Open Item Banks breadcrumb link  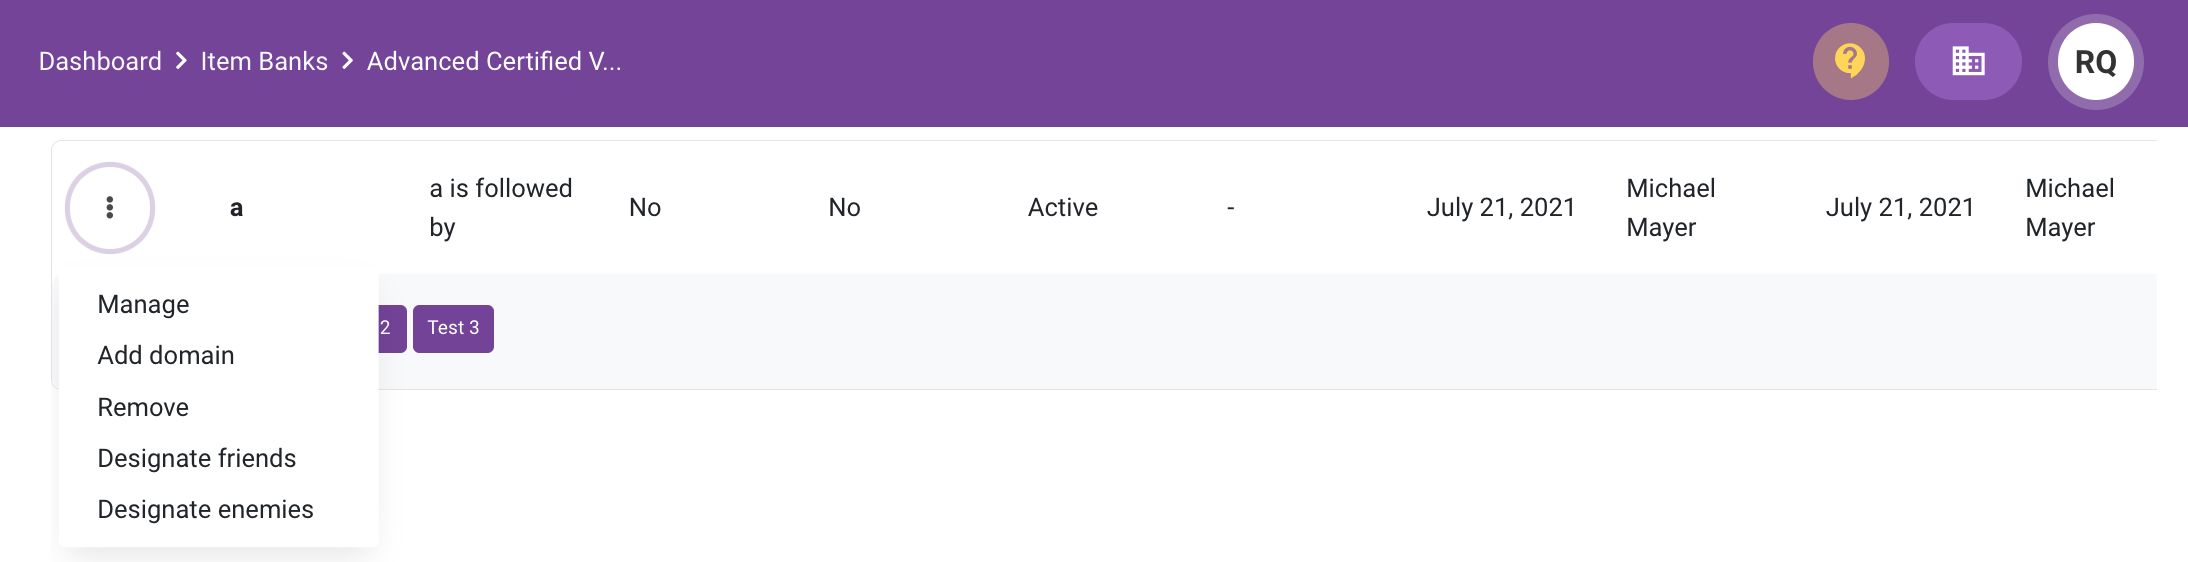[264, 62]
